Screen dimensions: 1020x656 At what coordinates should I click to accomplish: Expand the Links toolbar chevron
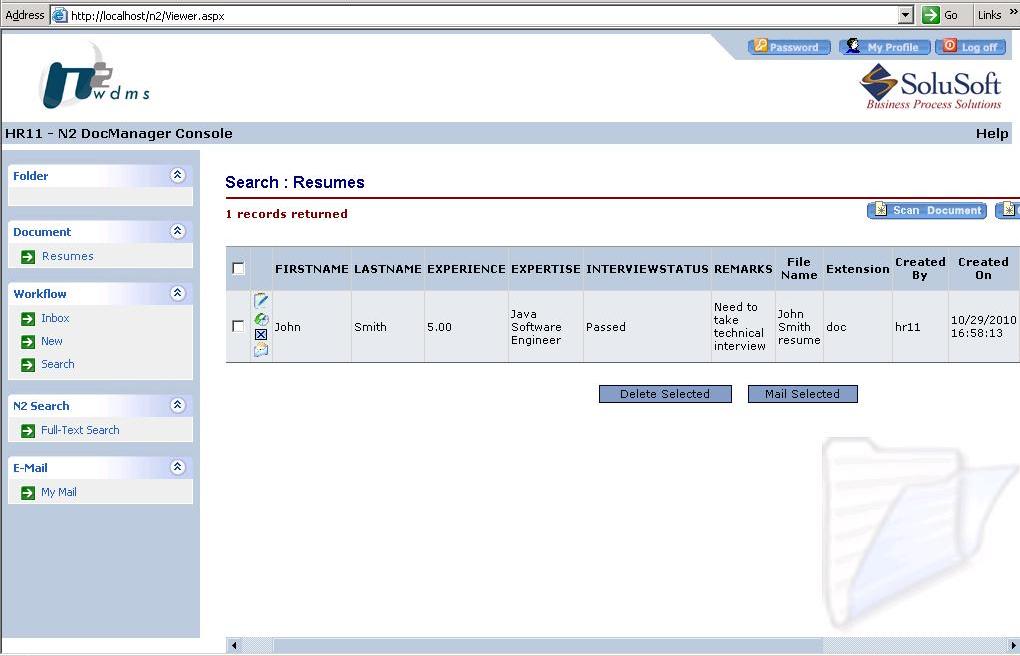tap(1013, 13)
